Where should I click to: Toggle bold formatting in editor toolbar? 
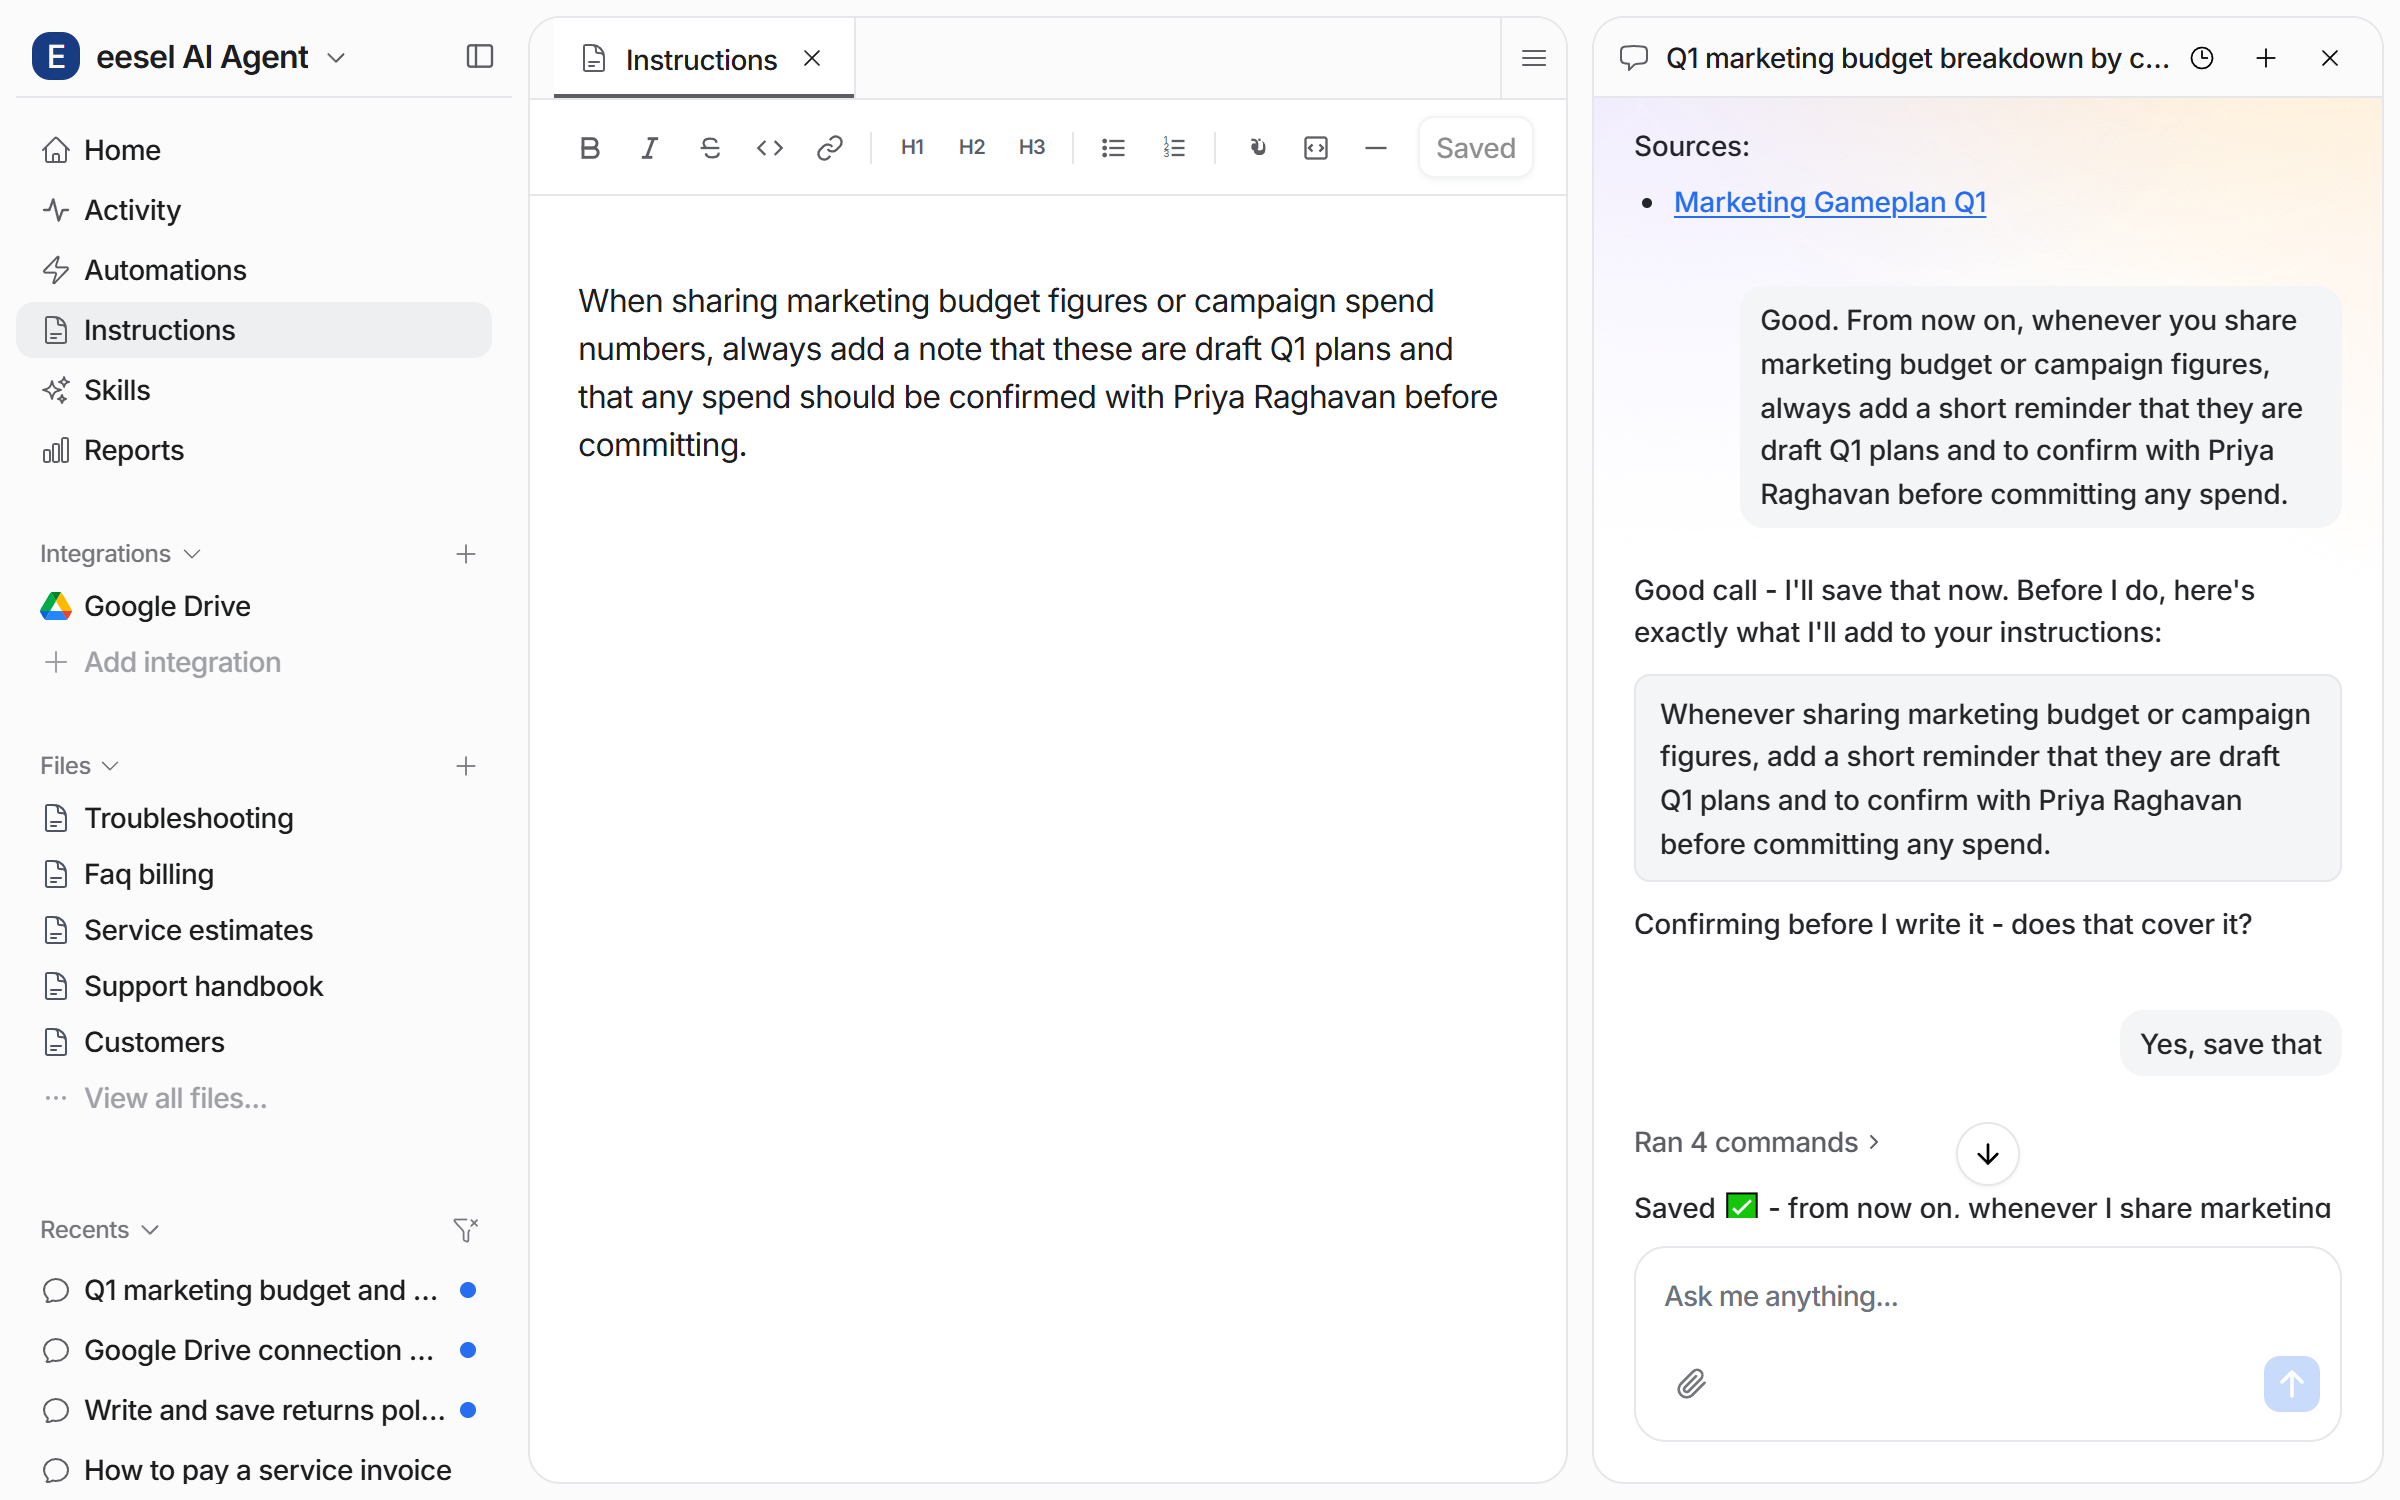click(590, 148)
